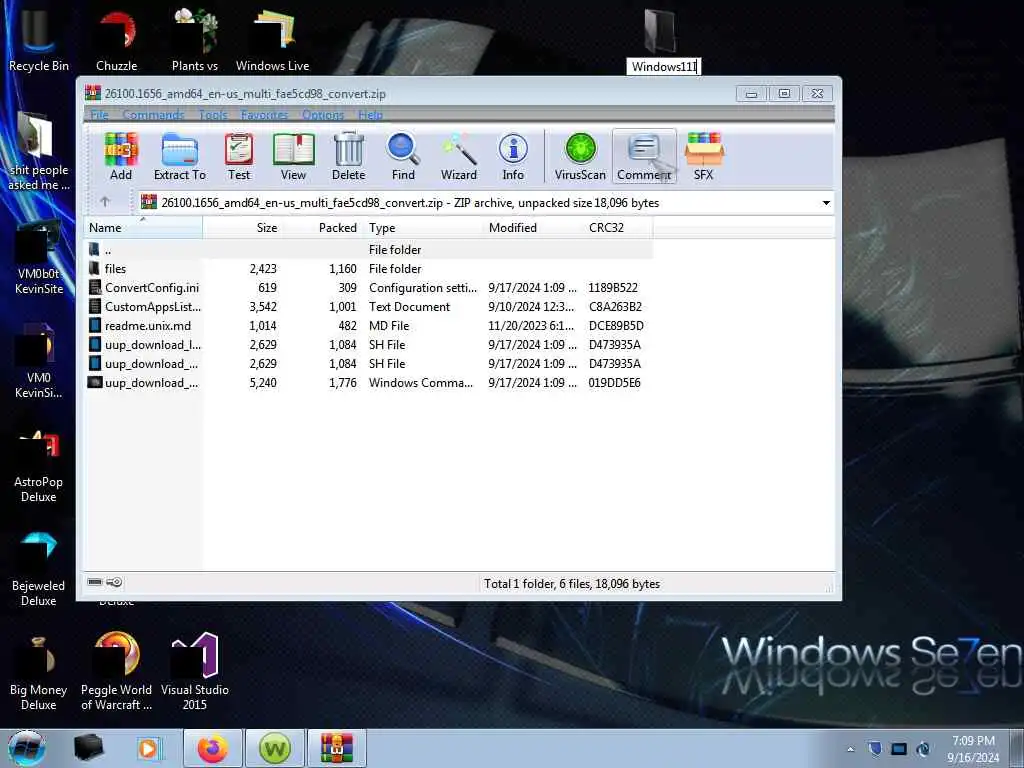Click the Add toolbar icon
This screenshot has width=1024, height=768.
click(x=121, y=157)
